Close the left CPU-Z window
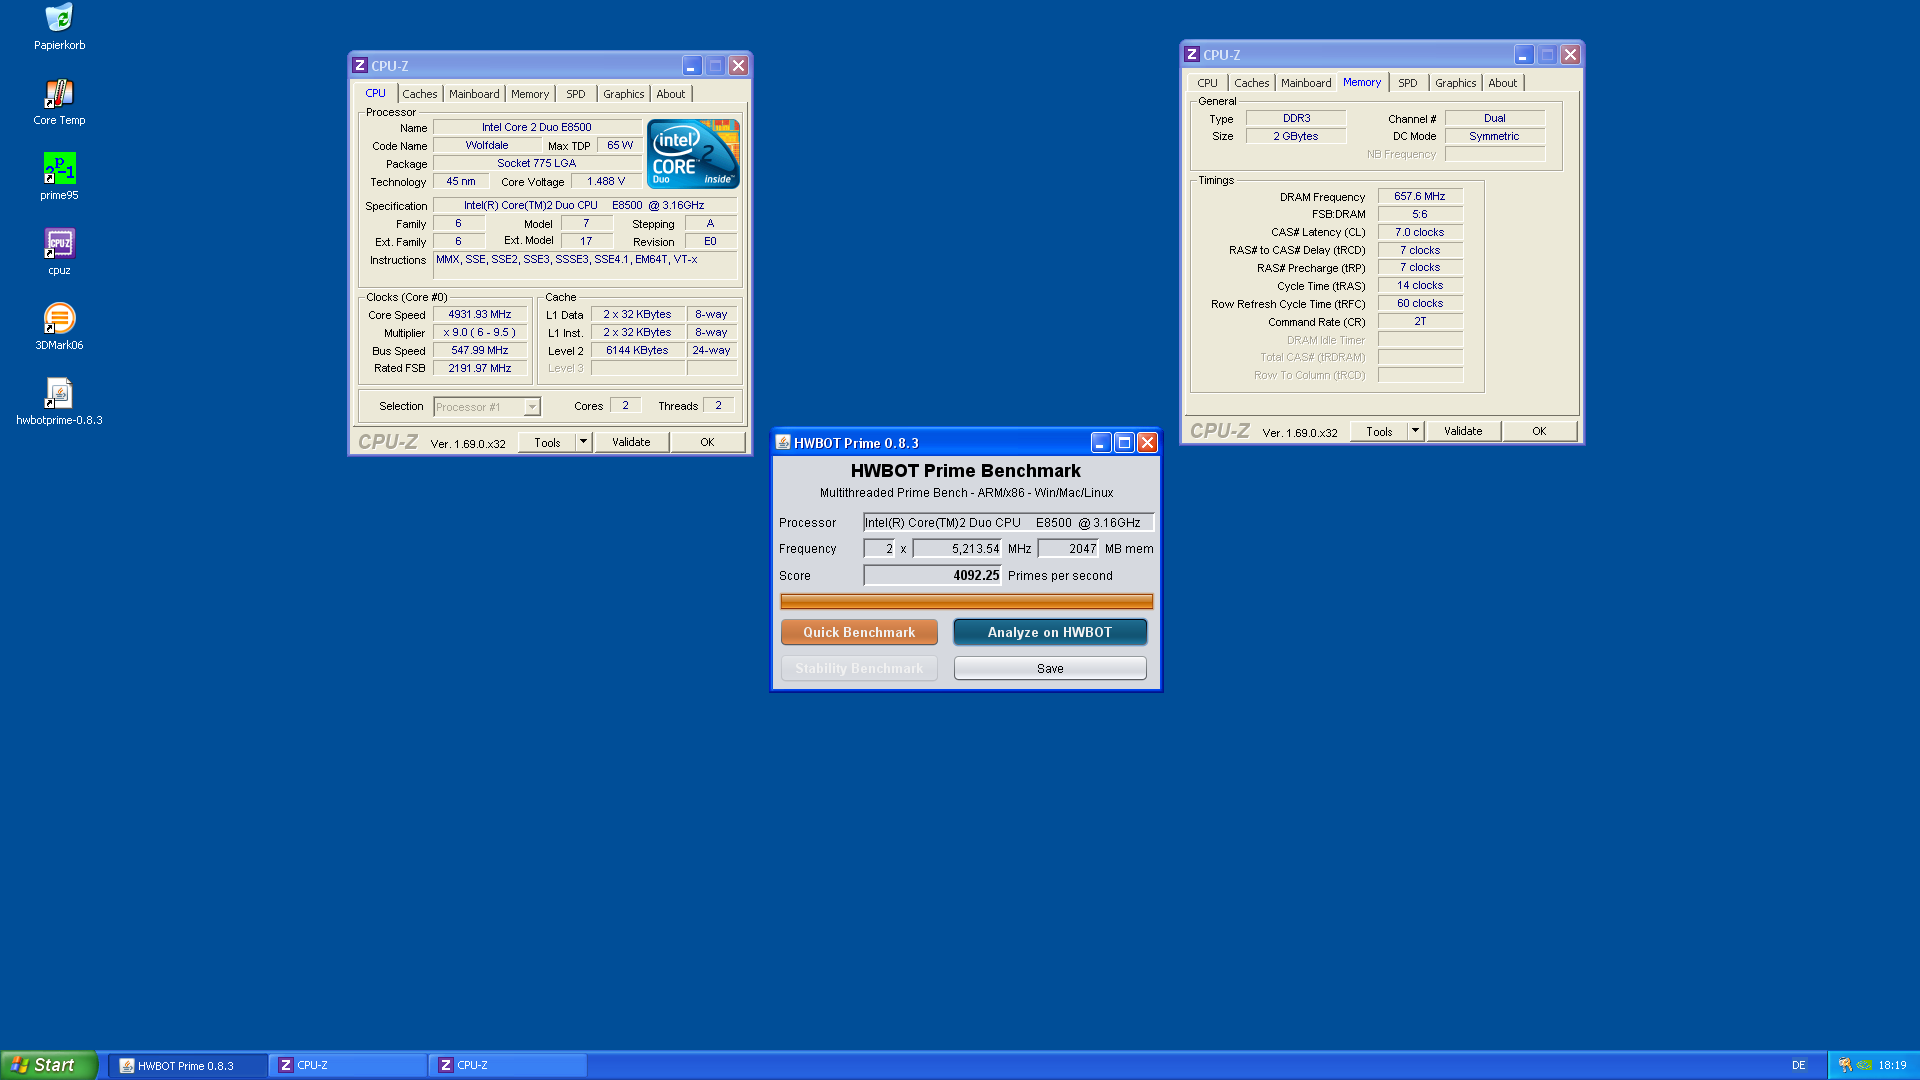 739,66
